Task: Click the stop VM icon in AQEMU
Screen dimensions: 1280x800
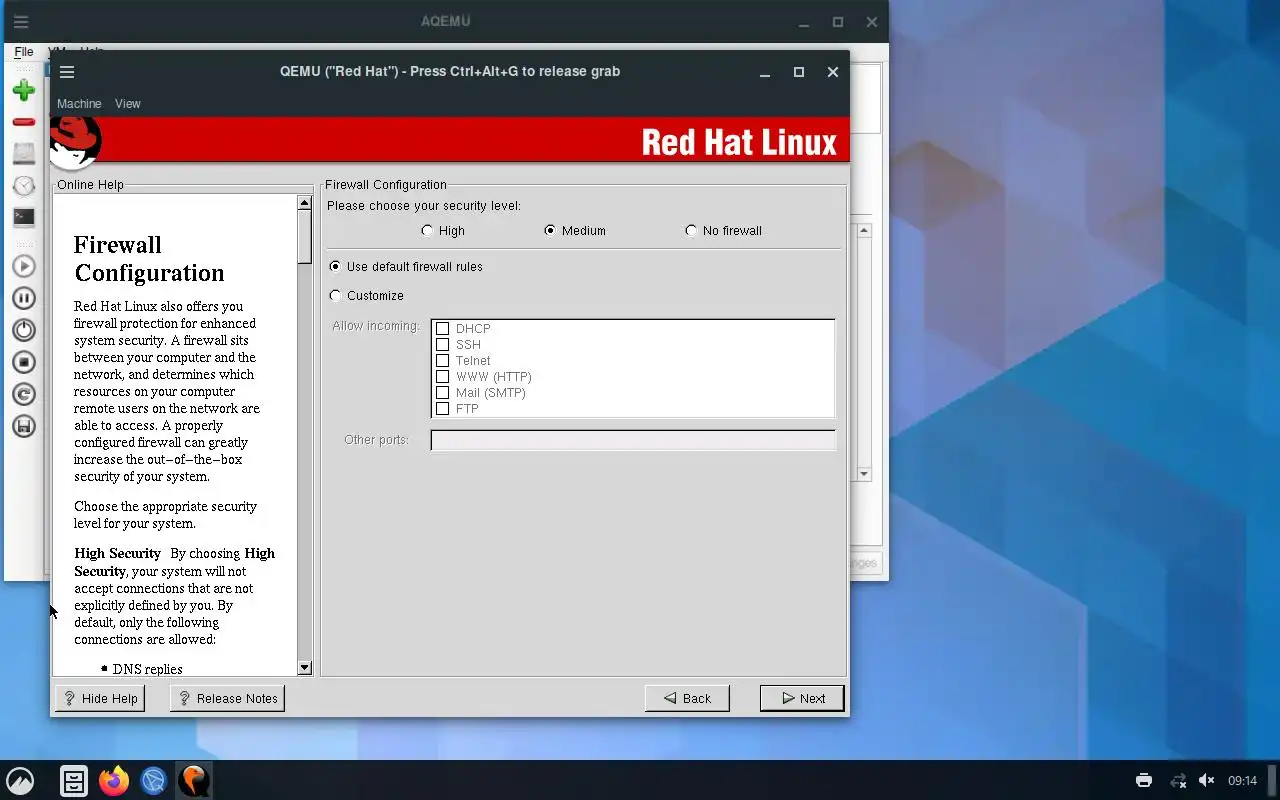Action: pos(24,362)
